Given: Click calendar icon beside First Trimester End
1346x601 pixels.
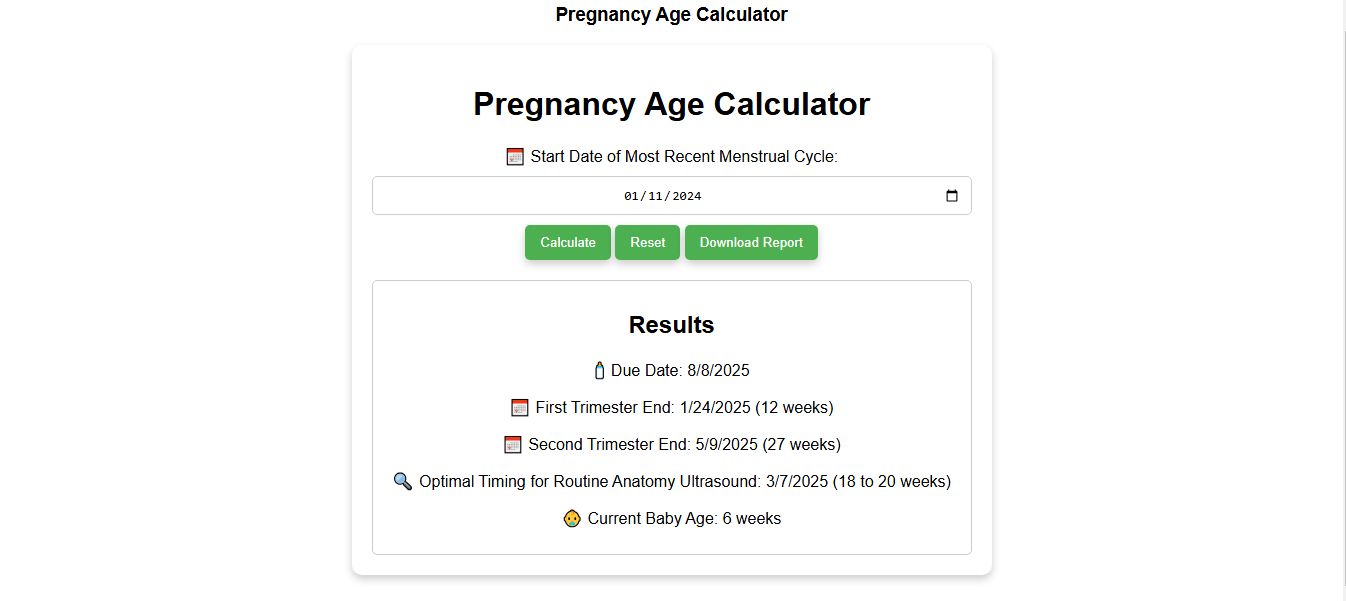Looking at the screenshot, I should point(519,408).
